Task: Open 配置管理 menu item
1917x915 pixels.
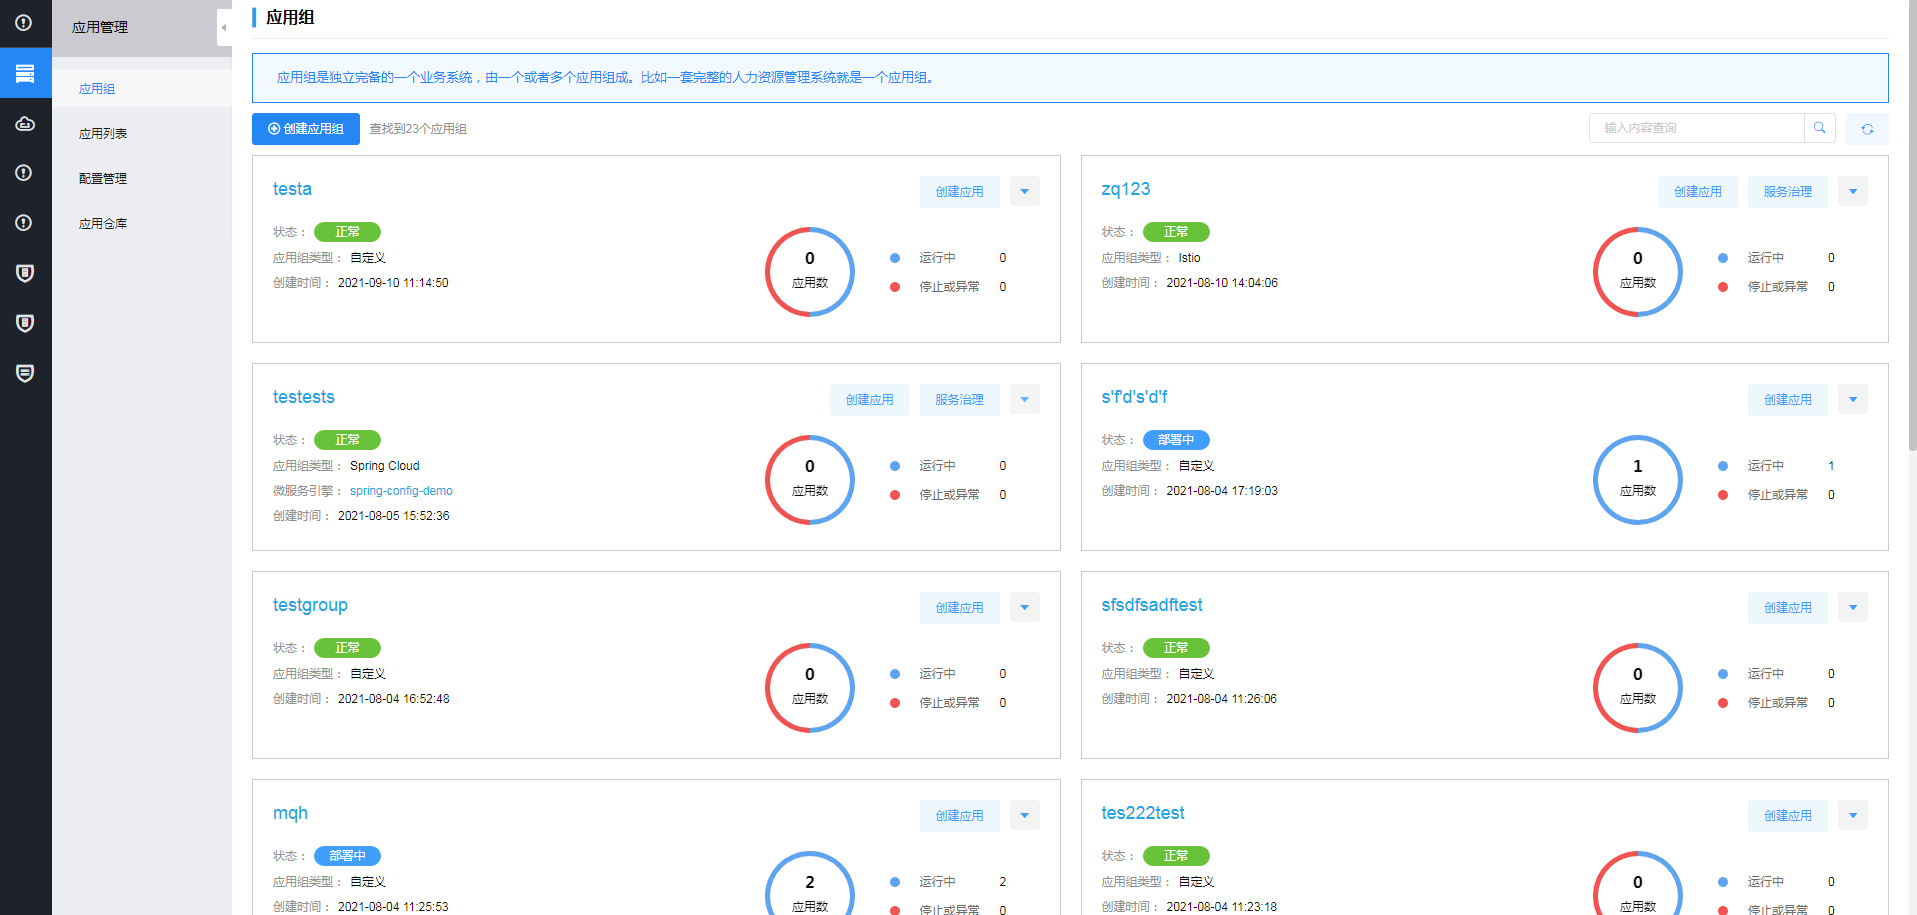Action: (103, 179)
